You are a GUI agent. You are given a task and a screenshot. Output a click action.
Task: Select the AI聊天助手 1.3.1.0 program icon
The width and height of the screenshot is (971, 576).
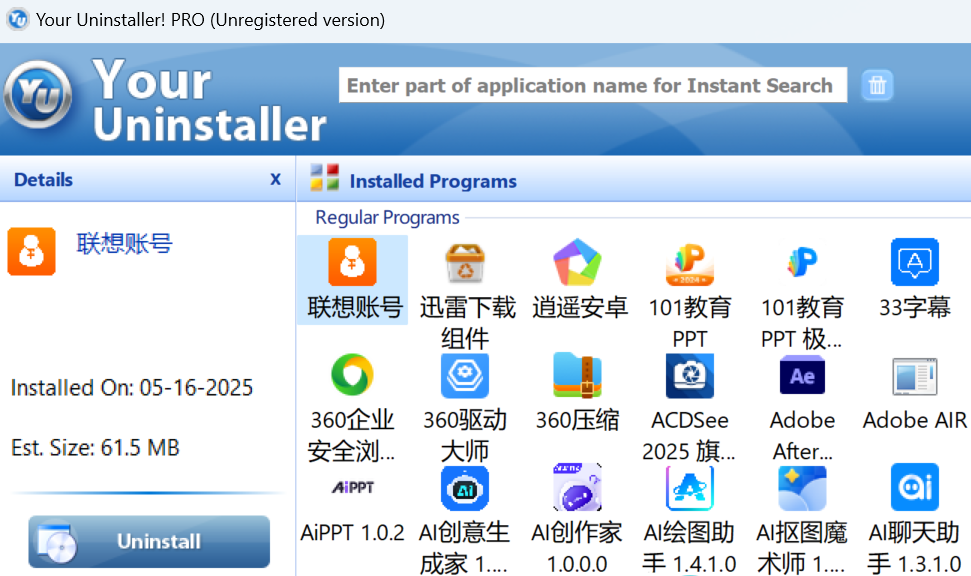[x=915, y=488]
